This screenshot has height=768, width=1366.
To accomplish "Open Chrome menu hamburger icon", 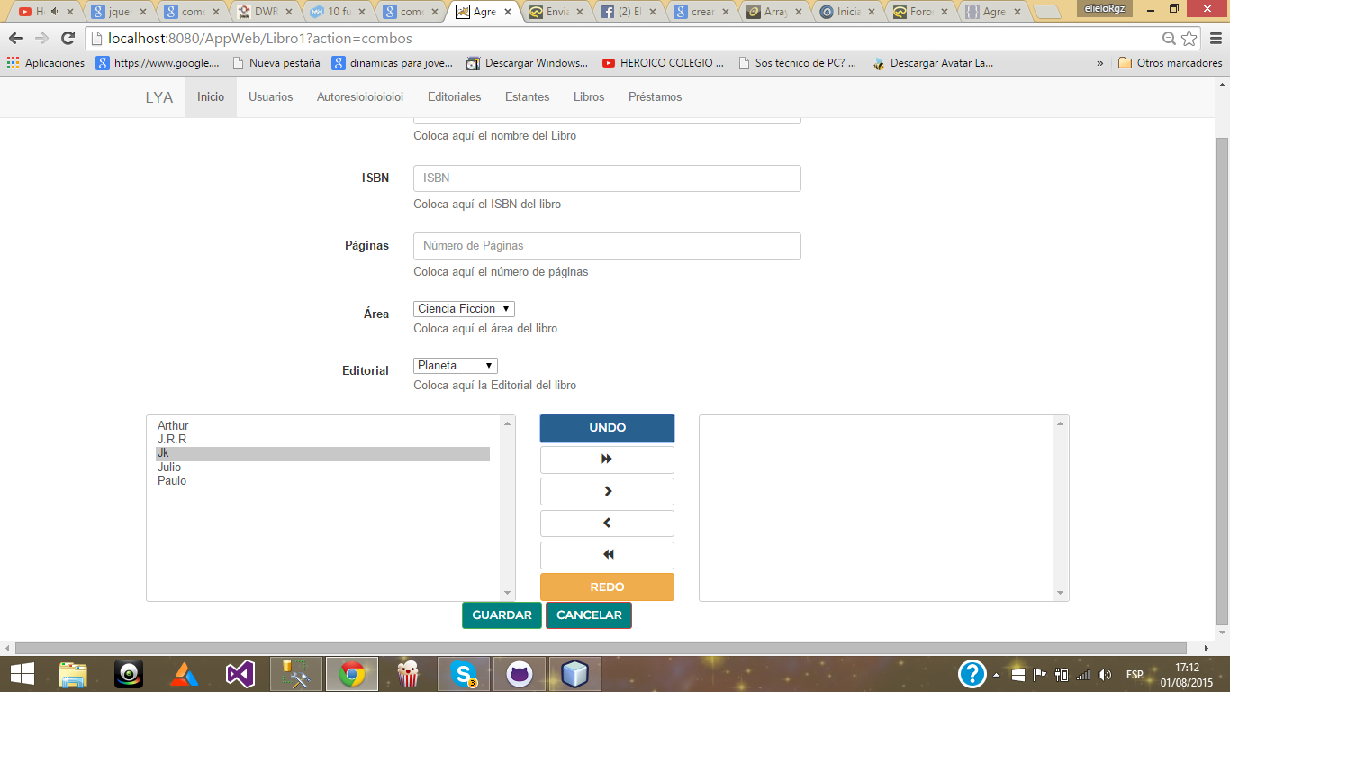I will (1216, 38).
